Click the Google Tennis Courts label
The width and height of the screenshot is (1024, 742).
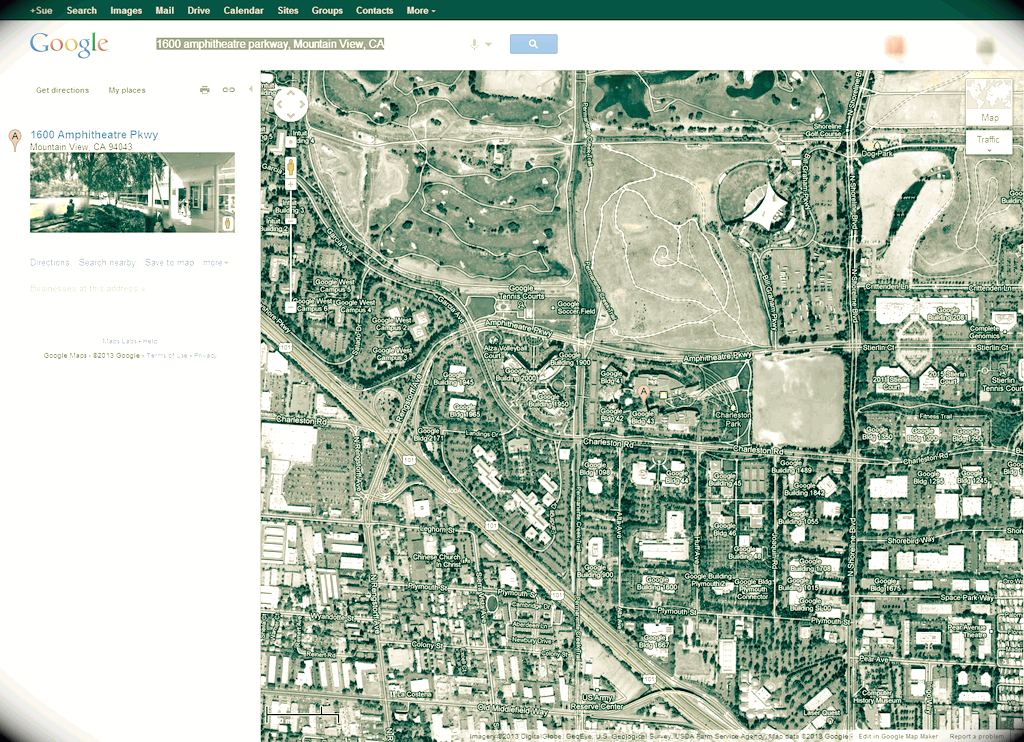coord(522,292)
